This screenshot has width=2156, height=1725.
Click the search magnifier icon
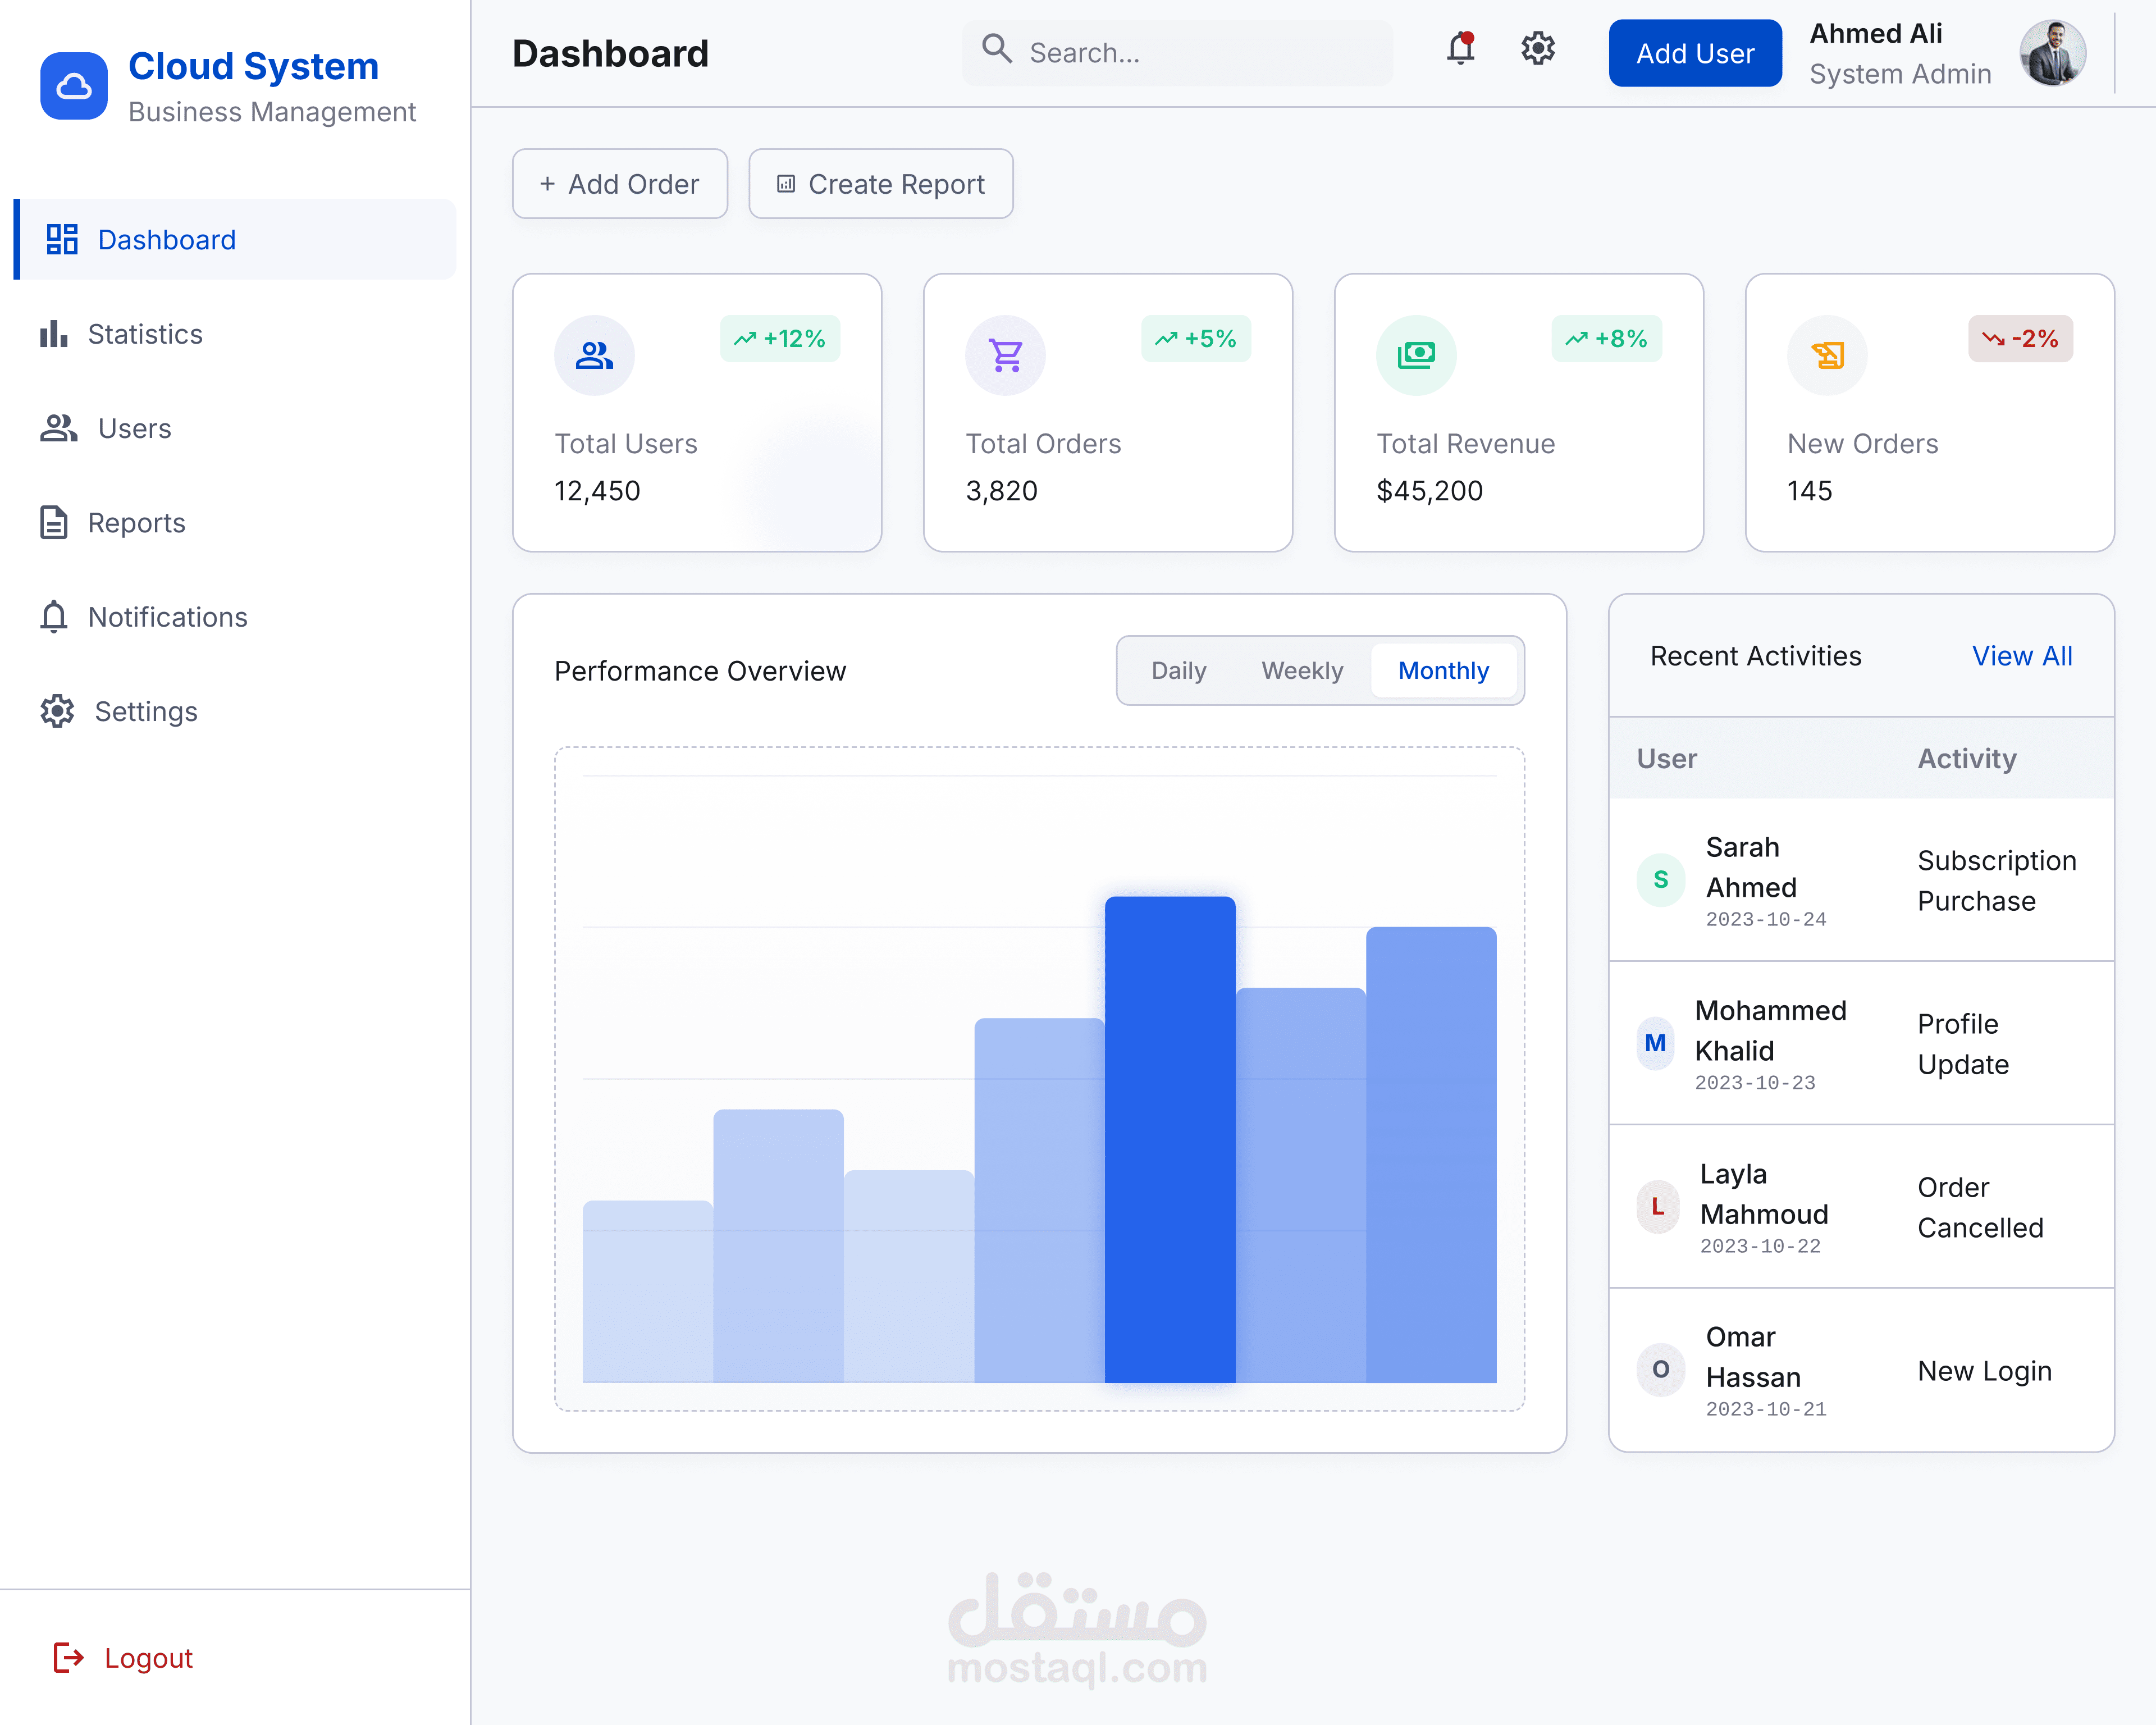point(996,48)
